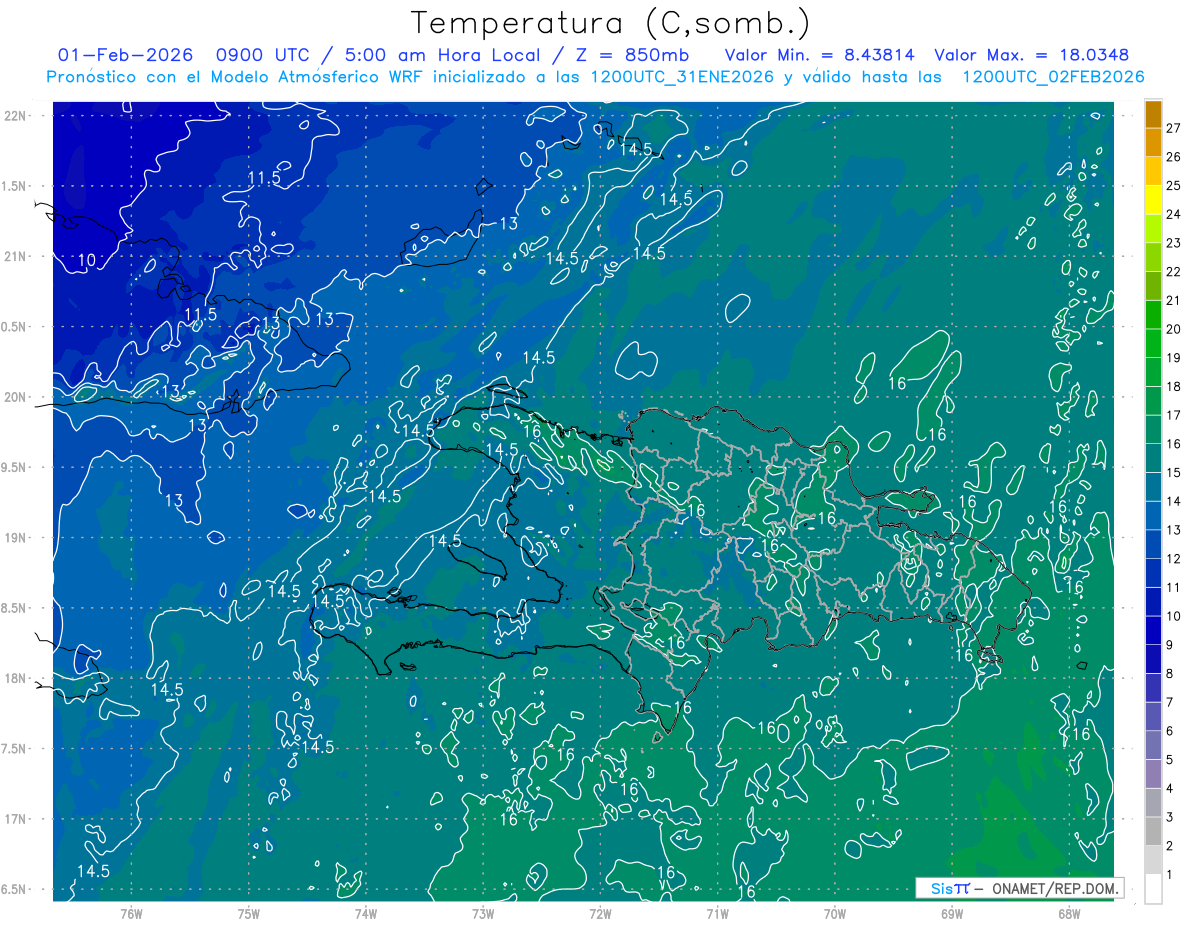Click the legend swatch between 20 and 21

coord(1153,315)
